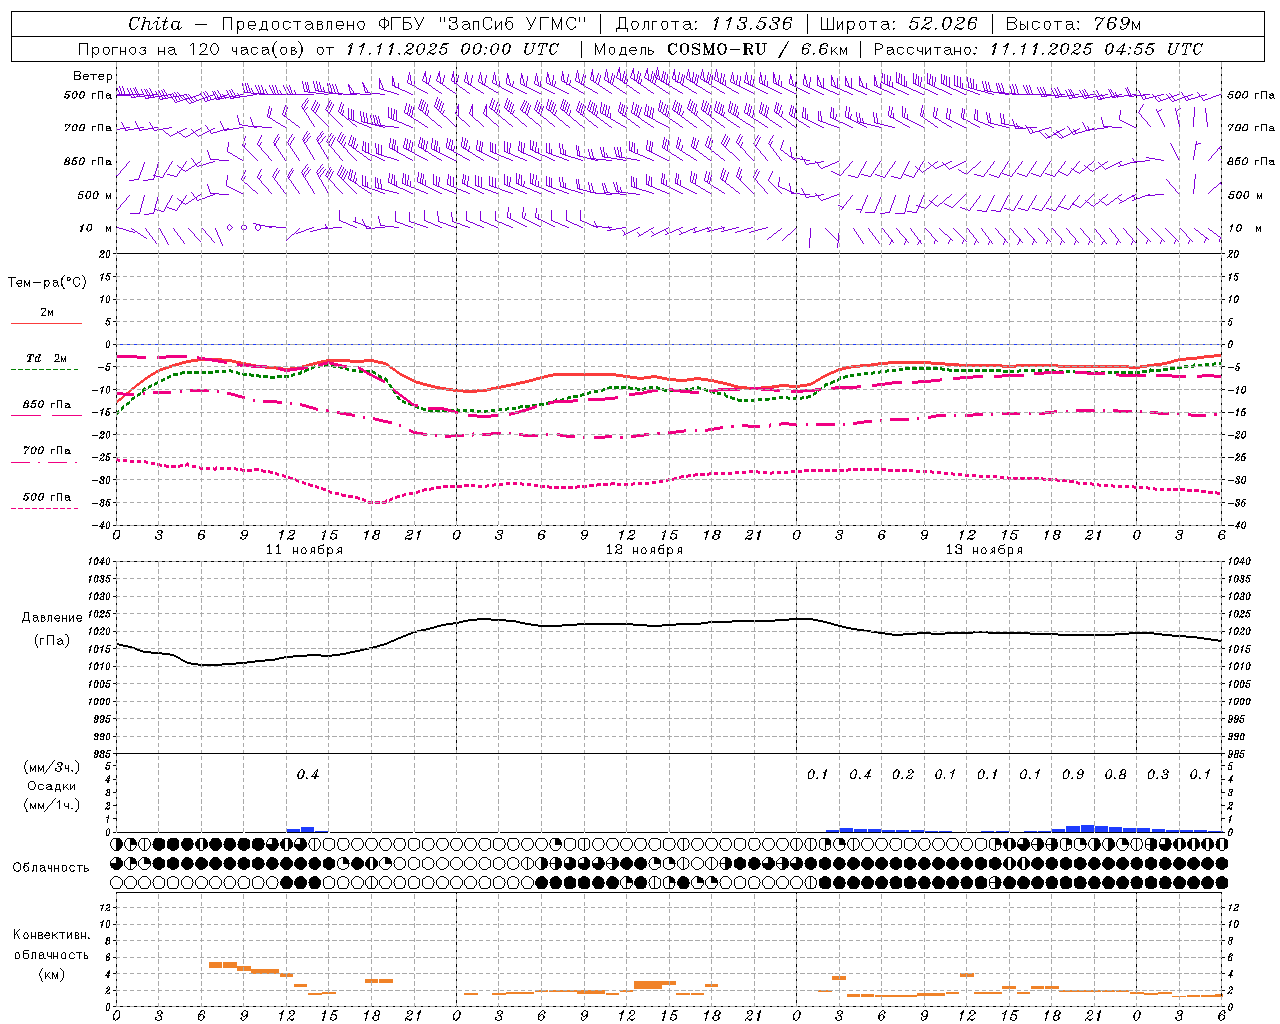Select forecast start "11.11.2025 00:00 UTC" text
This screenshot has height=1024, width=1280.
pos(452,49)
